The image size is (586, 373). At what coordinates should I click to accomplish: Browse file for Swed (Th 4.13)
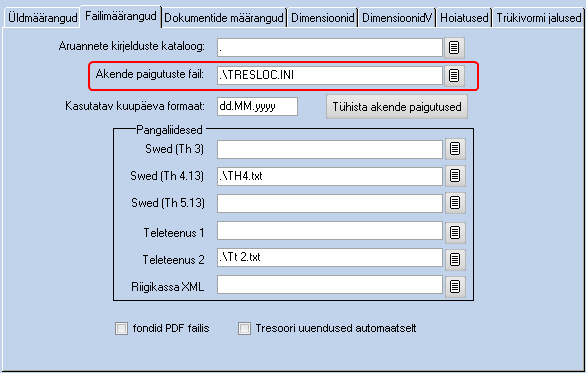coord(455,176)
